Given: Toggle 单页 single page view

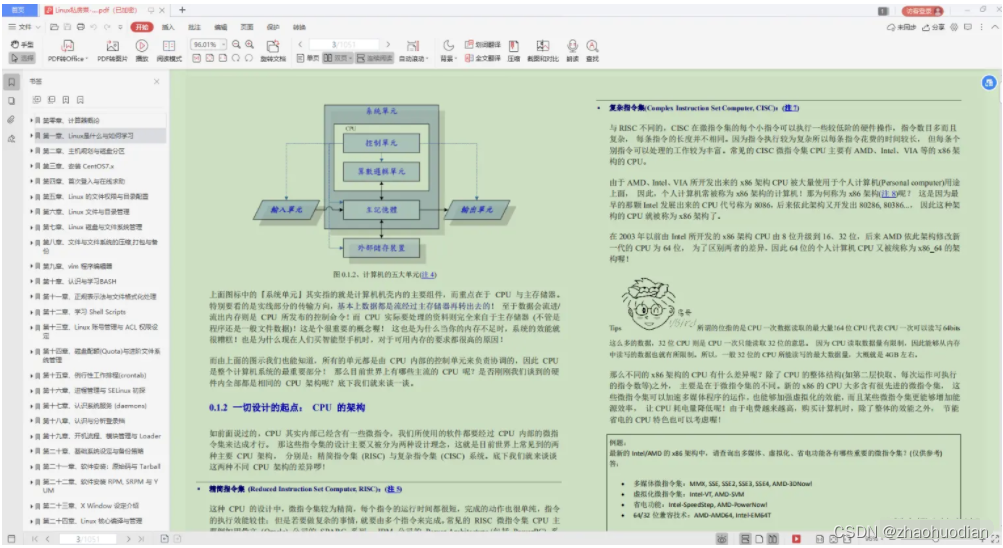Looking at the screenshot, I should (x=308, y=58).
